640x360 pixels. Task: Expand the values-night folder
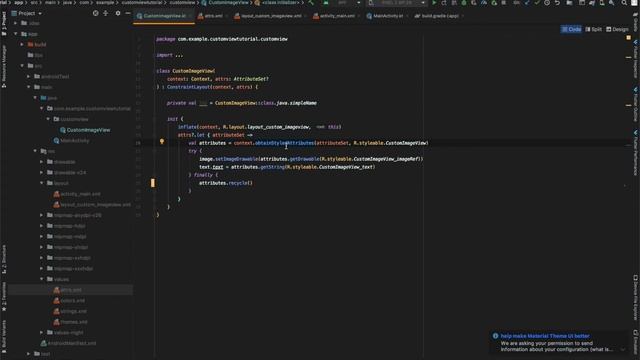[42, 333]
